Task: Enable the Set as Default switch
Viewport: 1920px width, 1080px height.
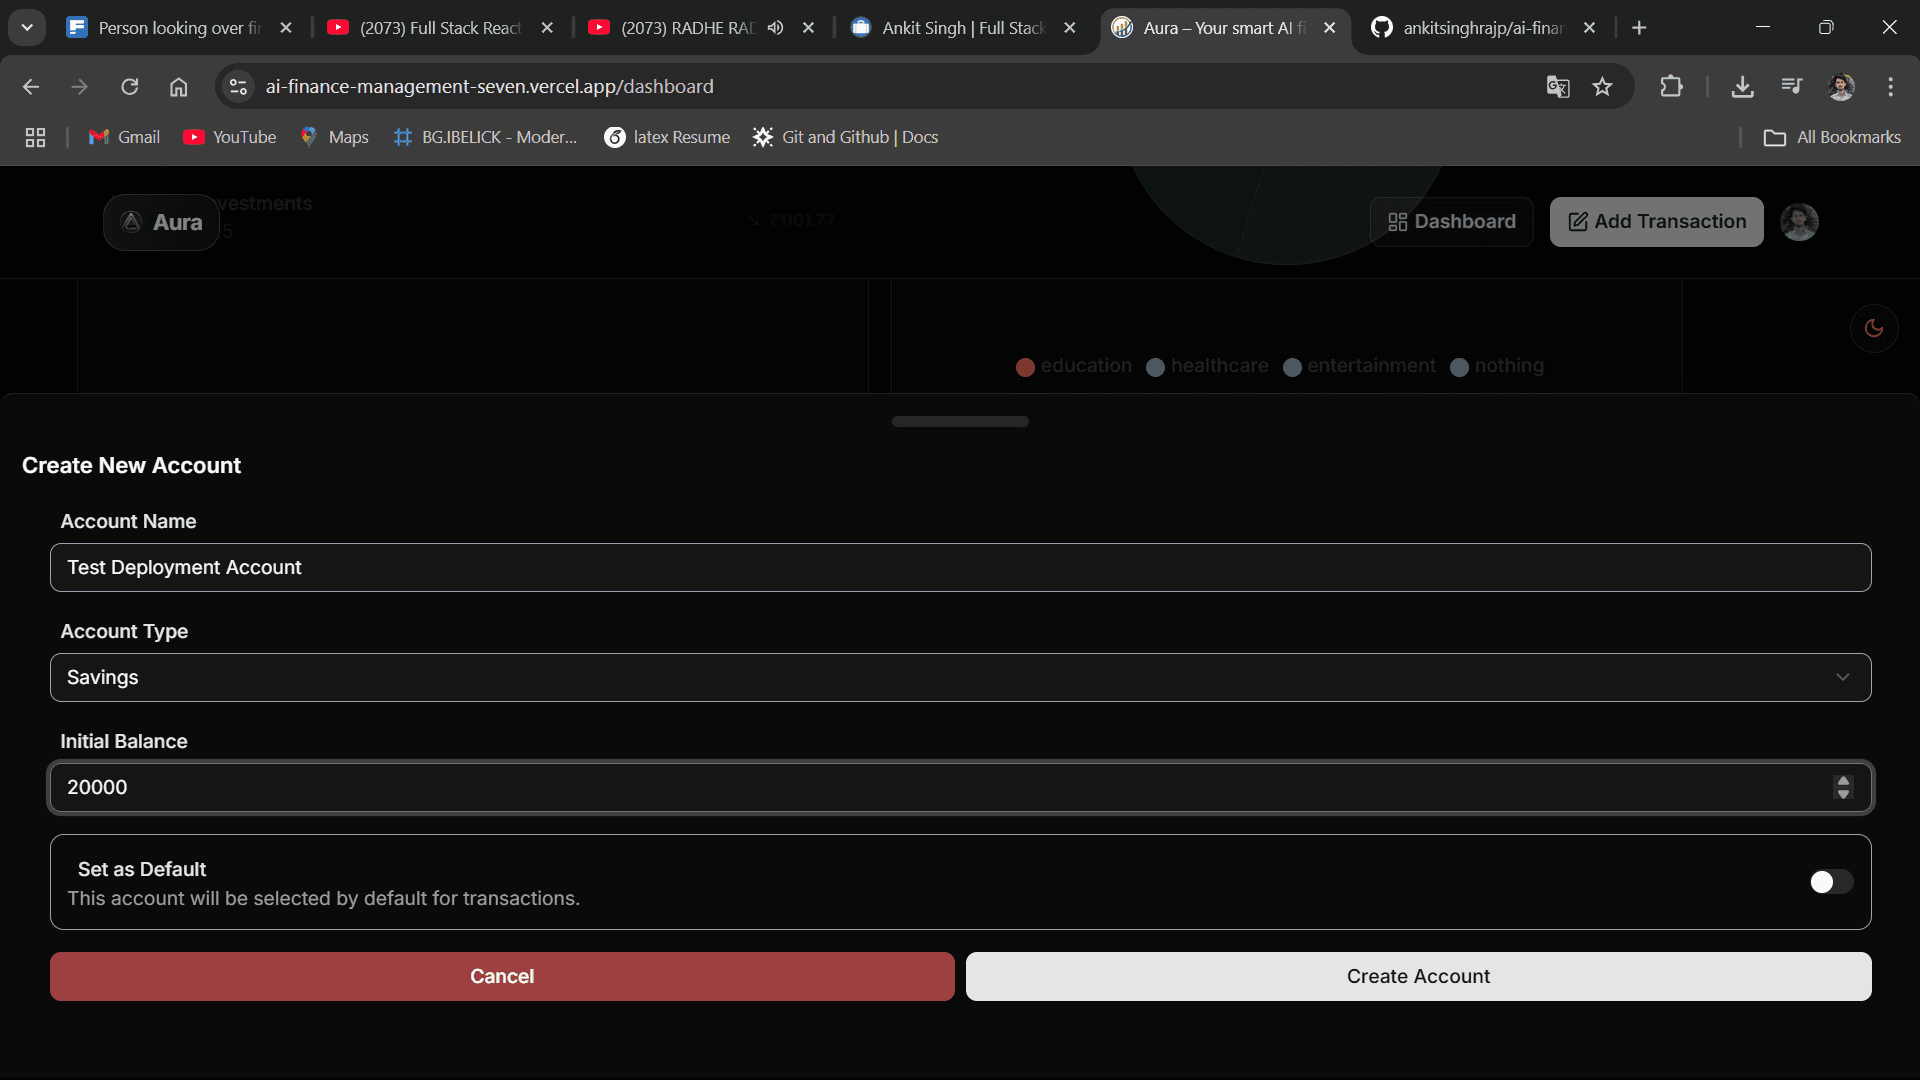Action: (x=1831, y=882)
